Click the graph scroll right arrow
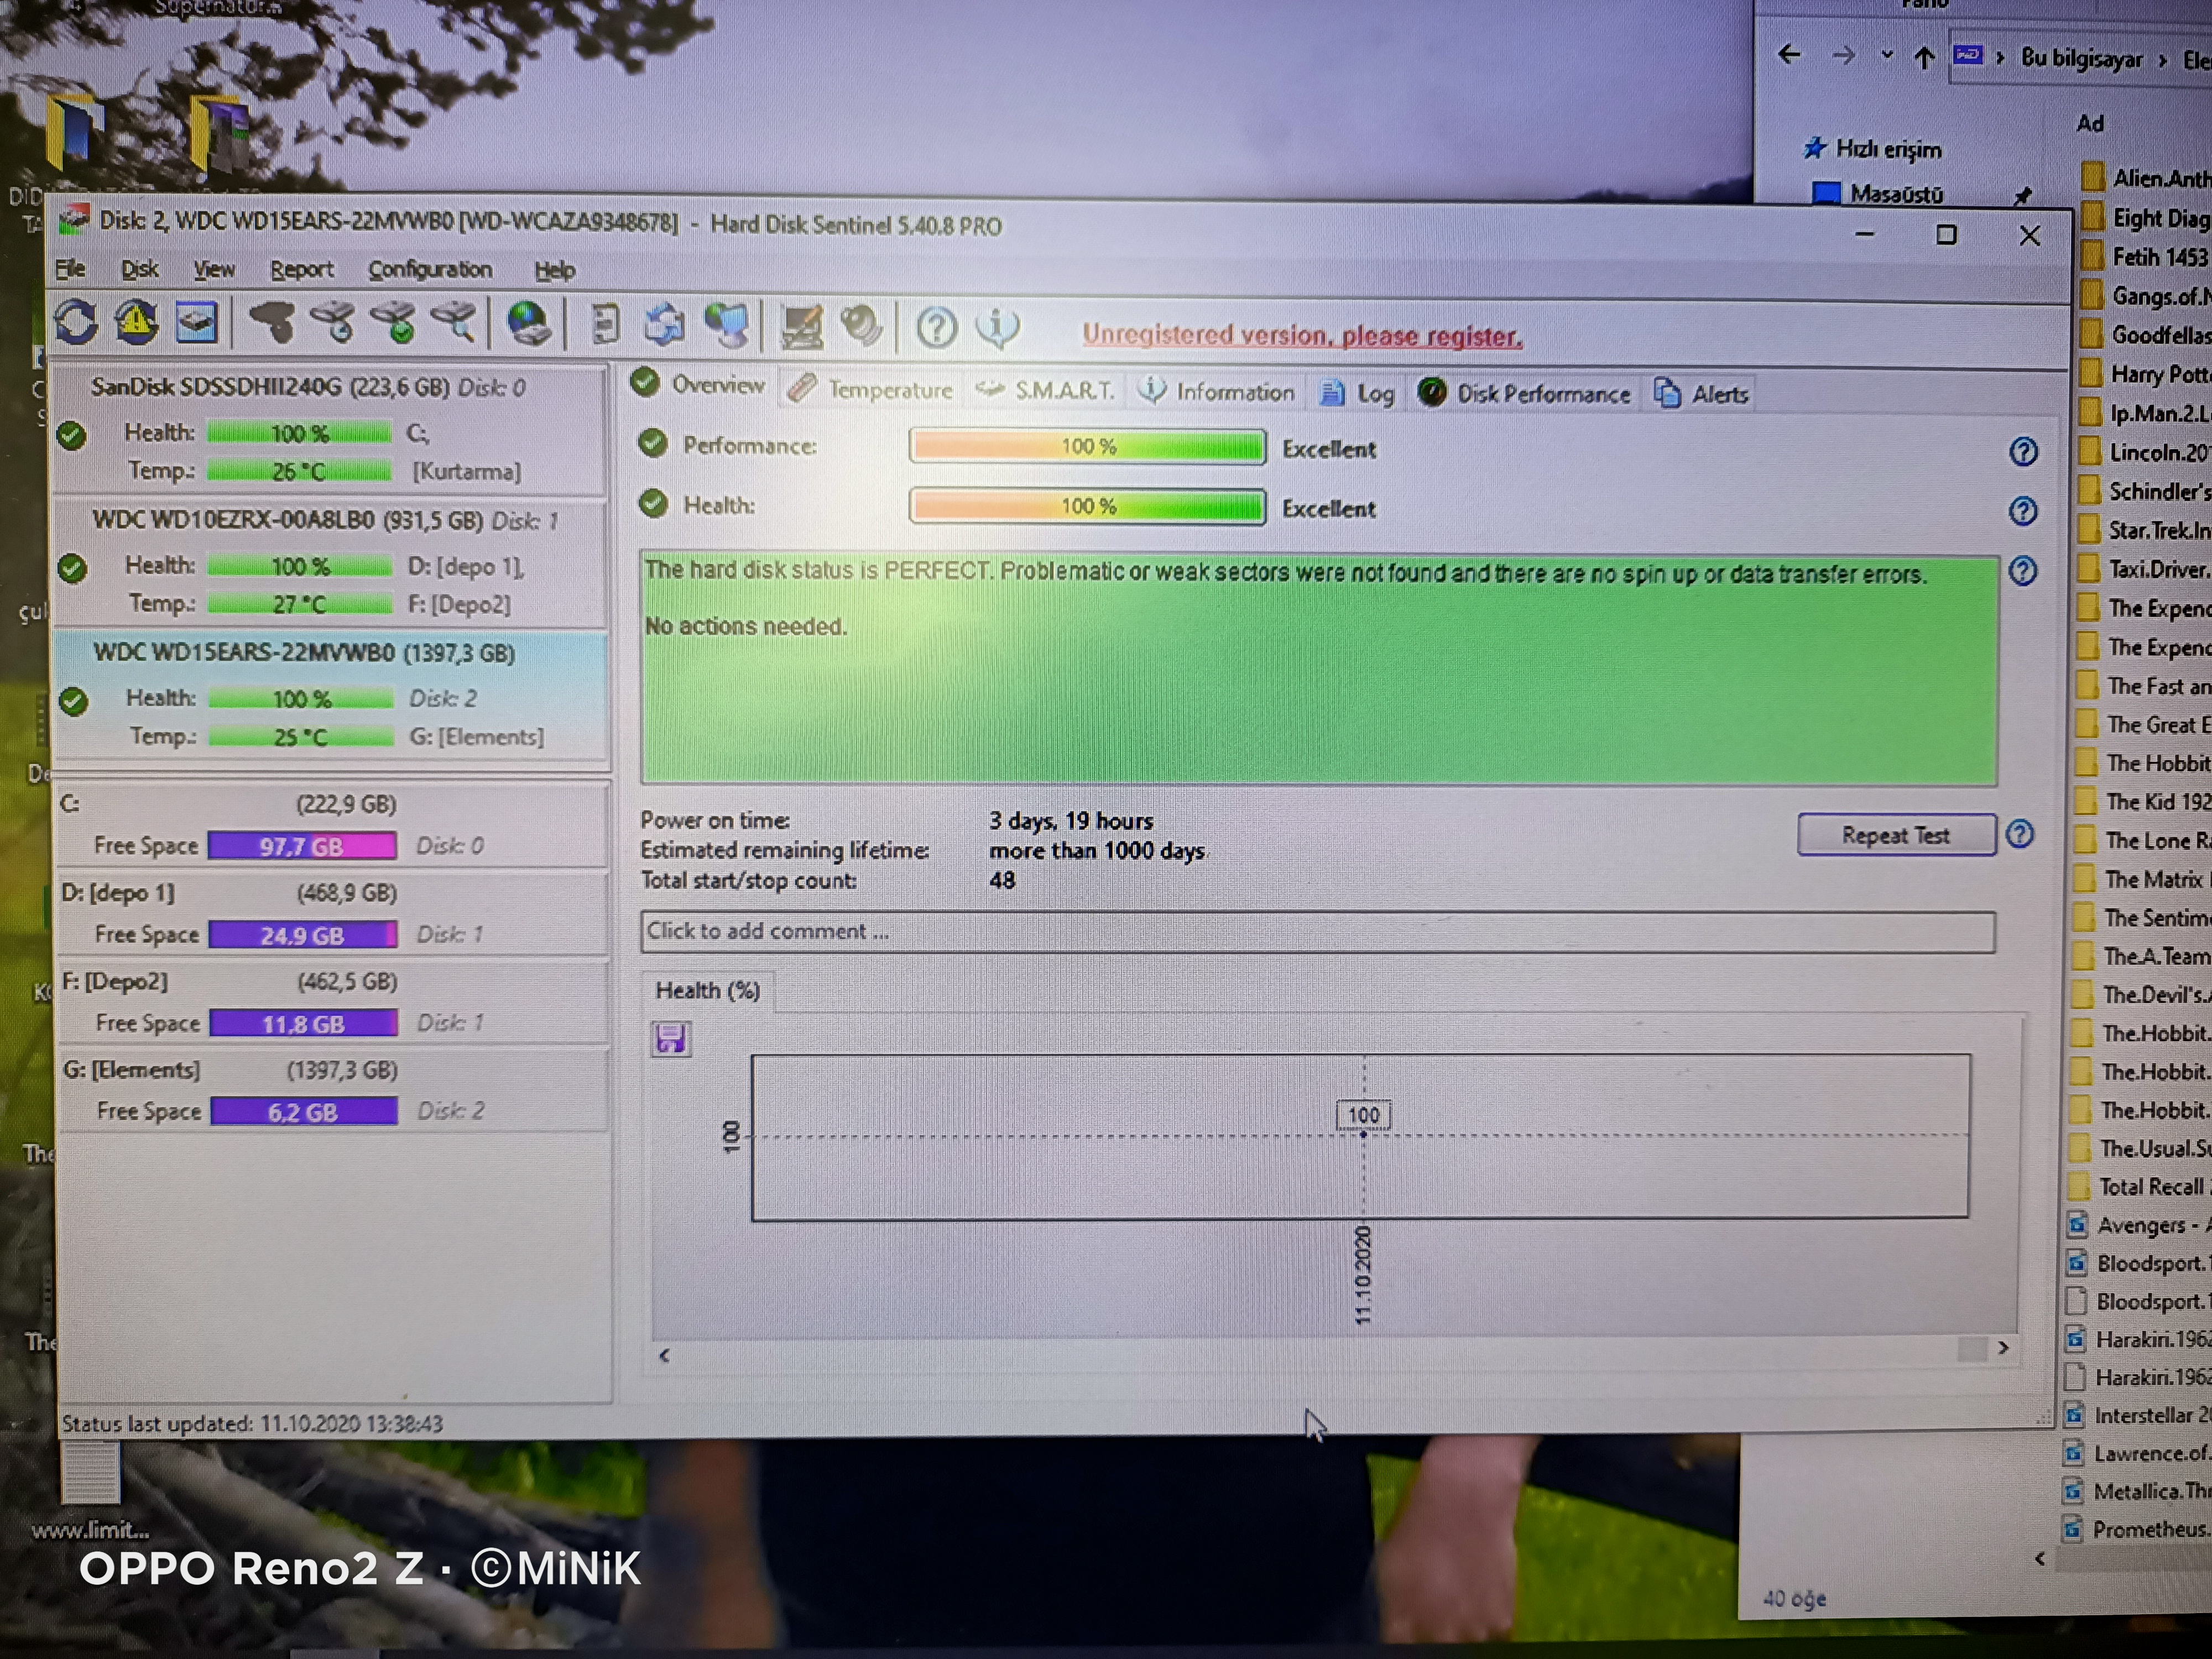This screenshot has width=2212, height=1659. point(2003,1347)
